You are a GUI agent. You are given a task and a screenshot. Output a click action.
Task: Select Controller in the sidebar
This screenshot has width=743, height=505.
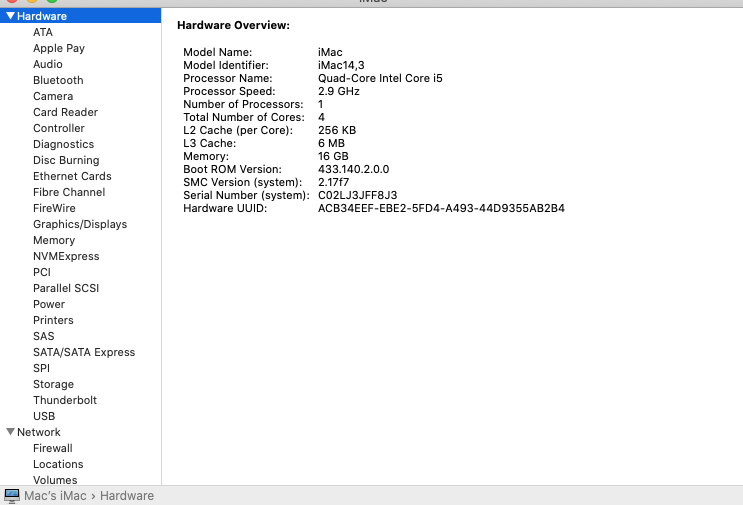point(59,128)
